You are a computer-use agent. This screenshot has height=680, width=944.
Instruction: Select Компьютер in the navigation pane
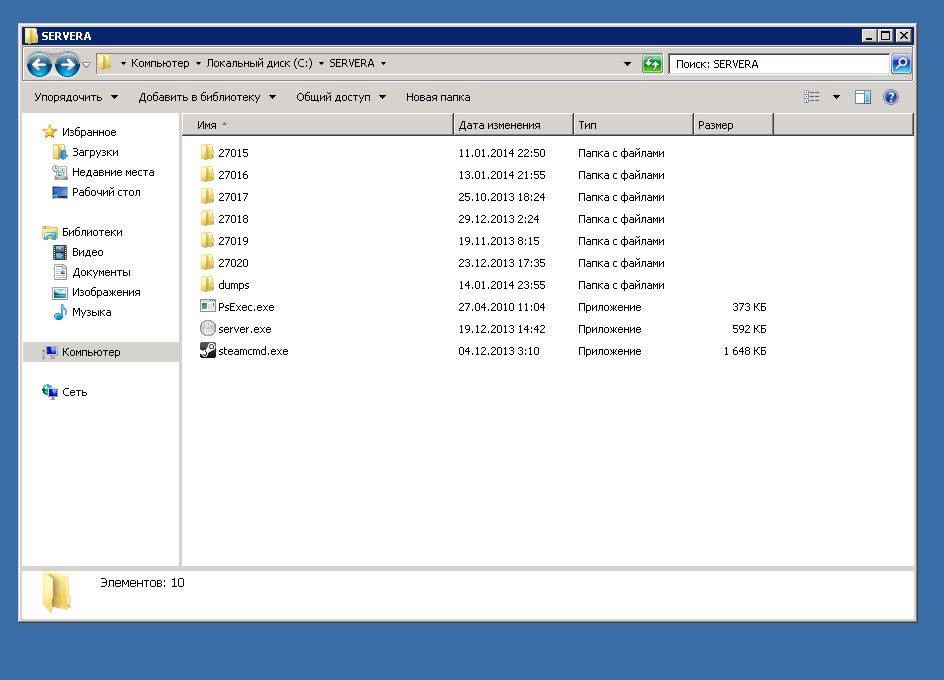click(90, 352)
